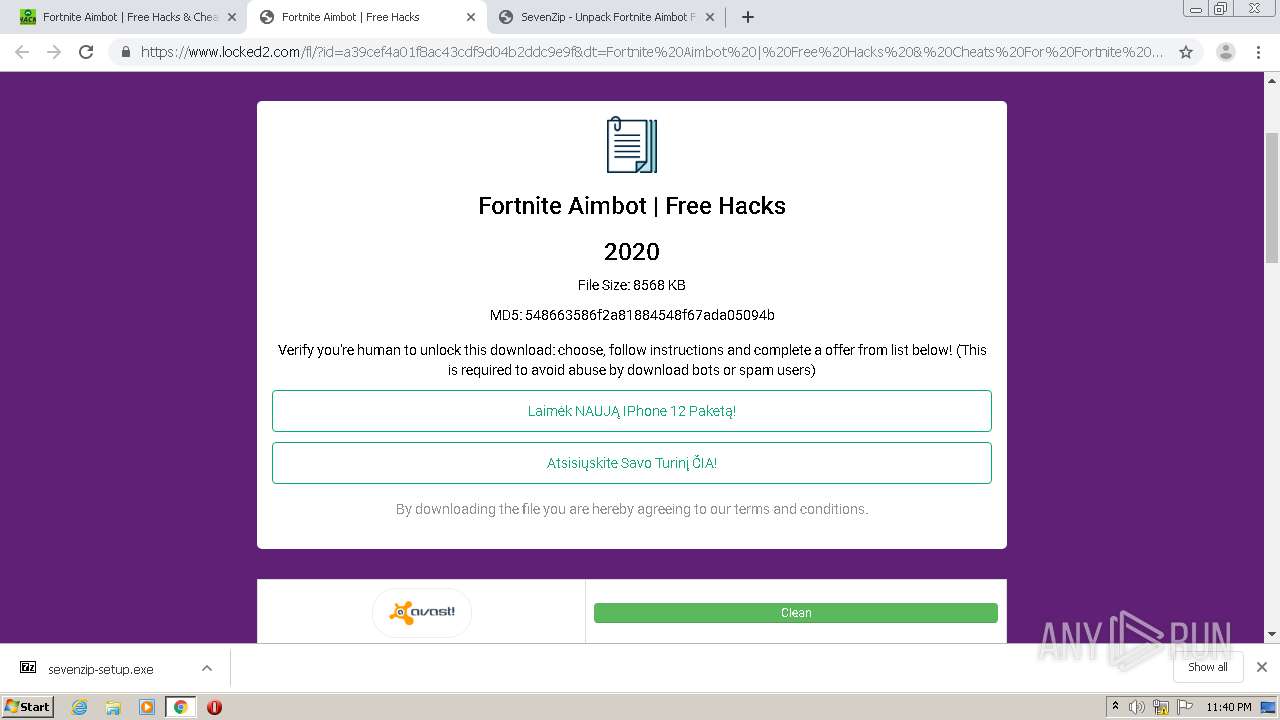Open the volume speaker tray icon
This screenshot has width=1280, height=720.
click(x=1137, y=707)
